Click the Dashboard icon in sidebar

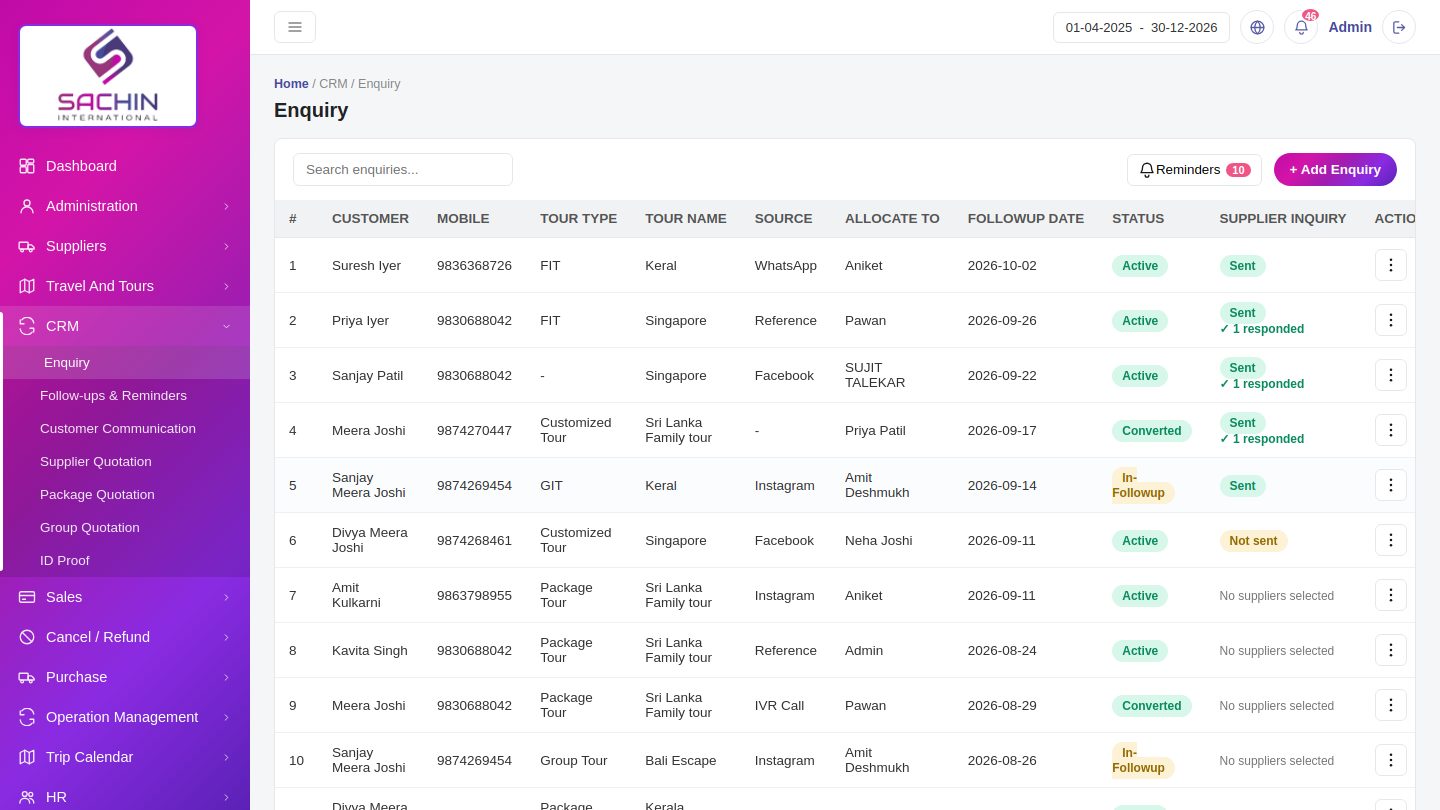coord(27,166)
